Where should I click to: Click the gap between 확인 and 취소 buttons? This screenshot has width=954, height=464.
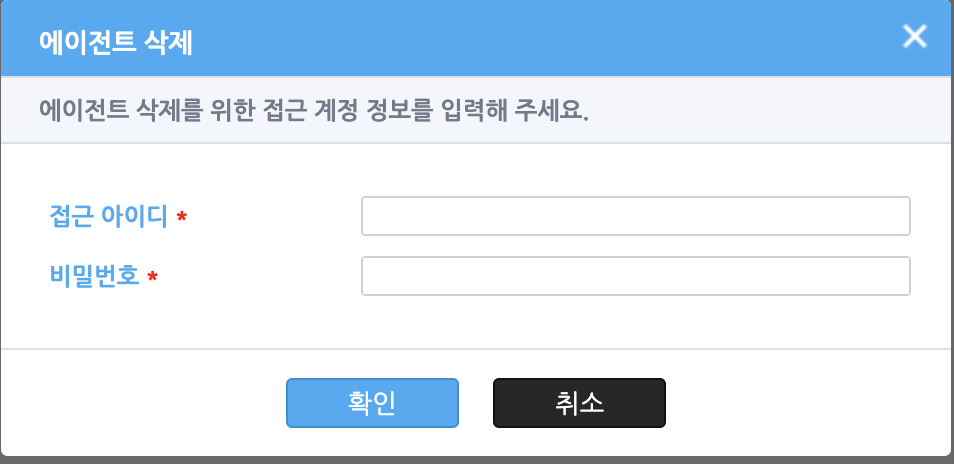(x=476, y=403)
